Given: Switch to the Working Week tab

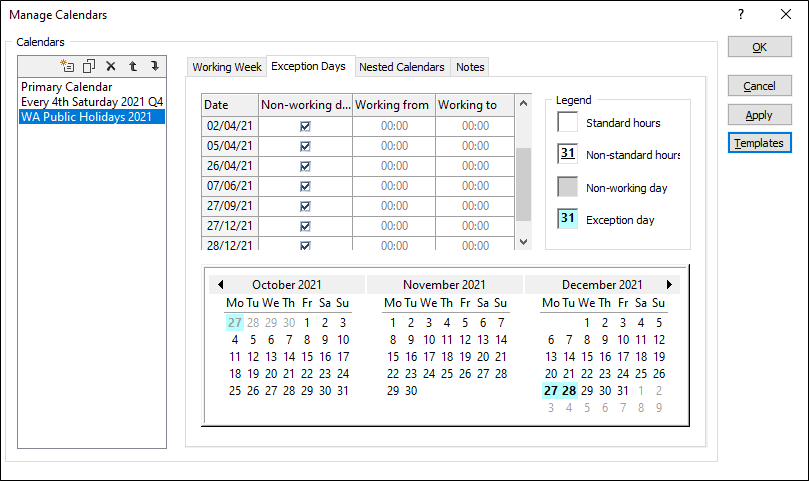Looking at the screenshot, I should [227, 67].
